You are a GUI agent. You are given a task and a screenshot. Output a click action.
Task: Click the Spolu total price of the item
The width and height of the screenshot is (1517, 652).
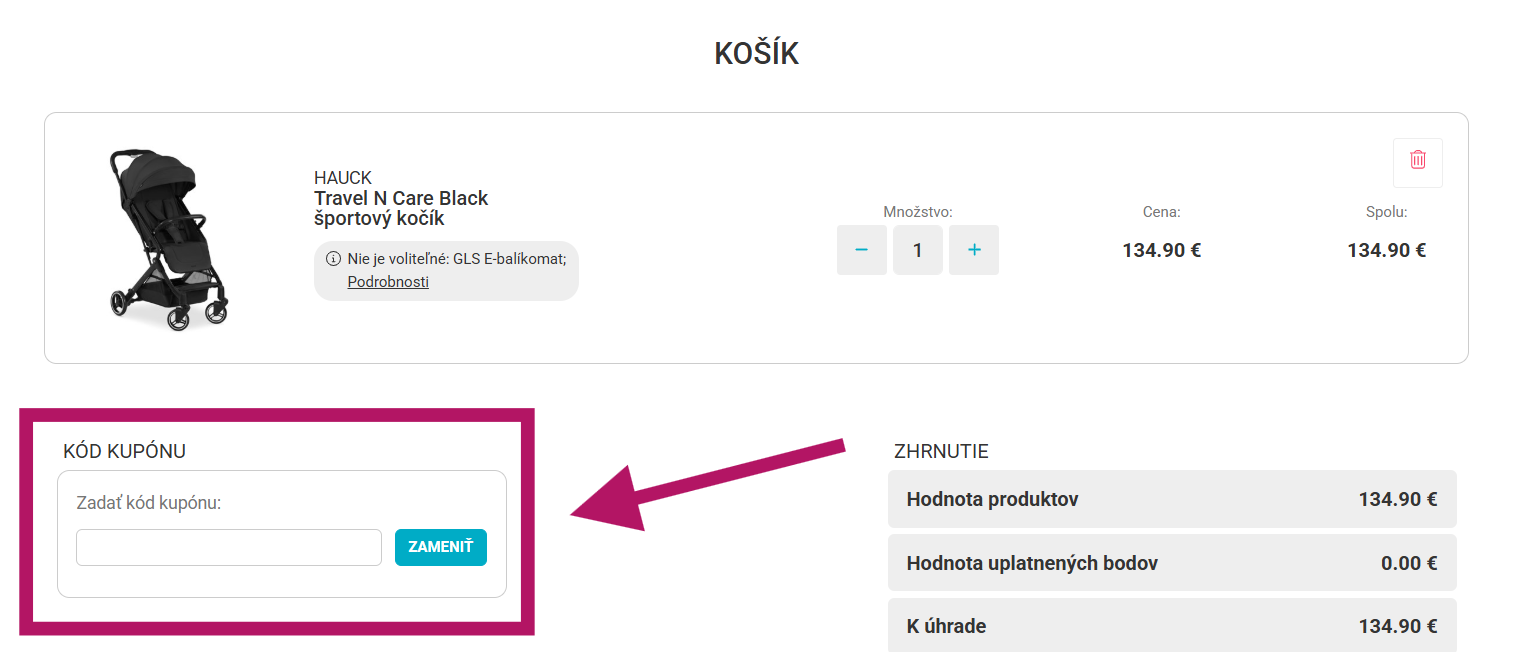tap(1386, 250)
